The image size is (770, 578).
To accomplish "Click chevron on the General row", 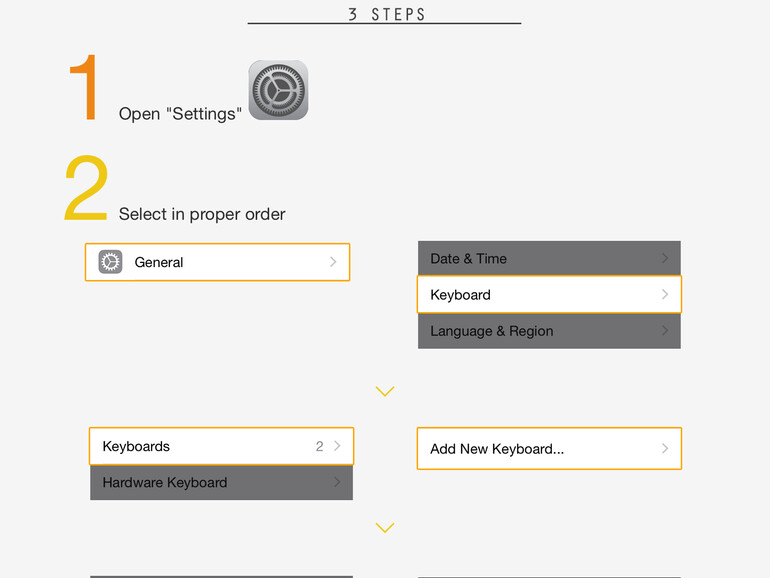I will tap(333, 262).
